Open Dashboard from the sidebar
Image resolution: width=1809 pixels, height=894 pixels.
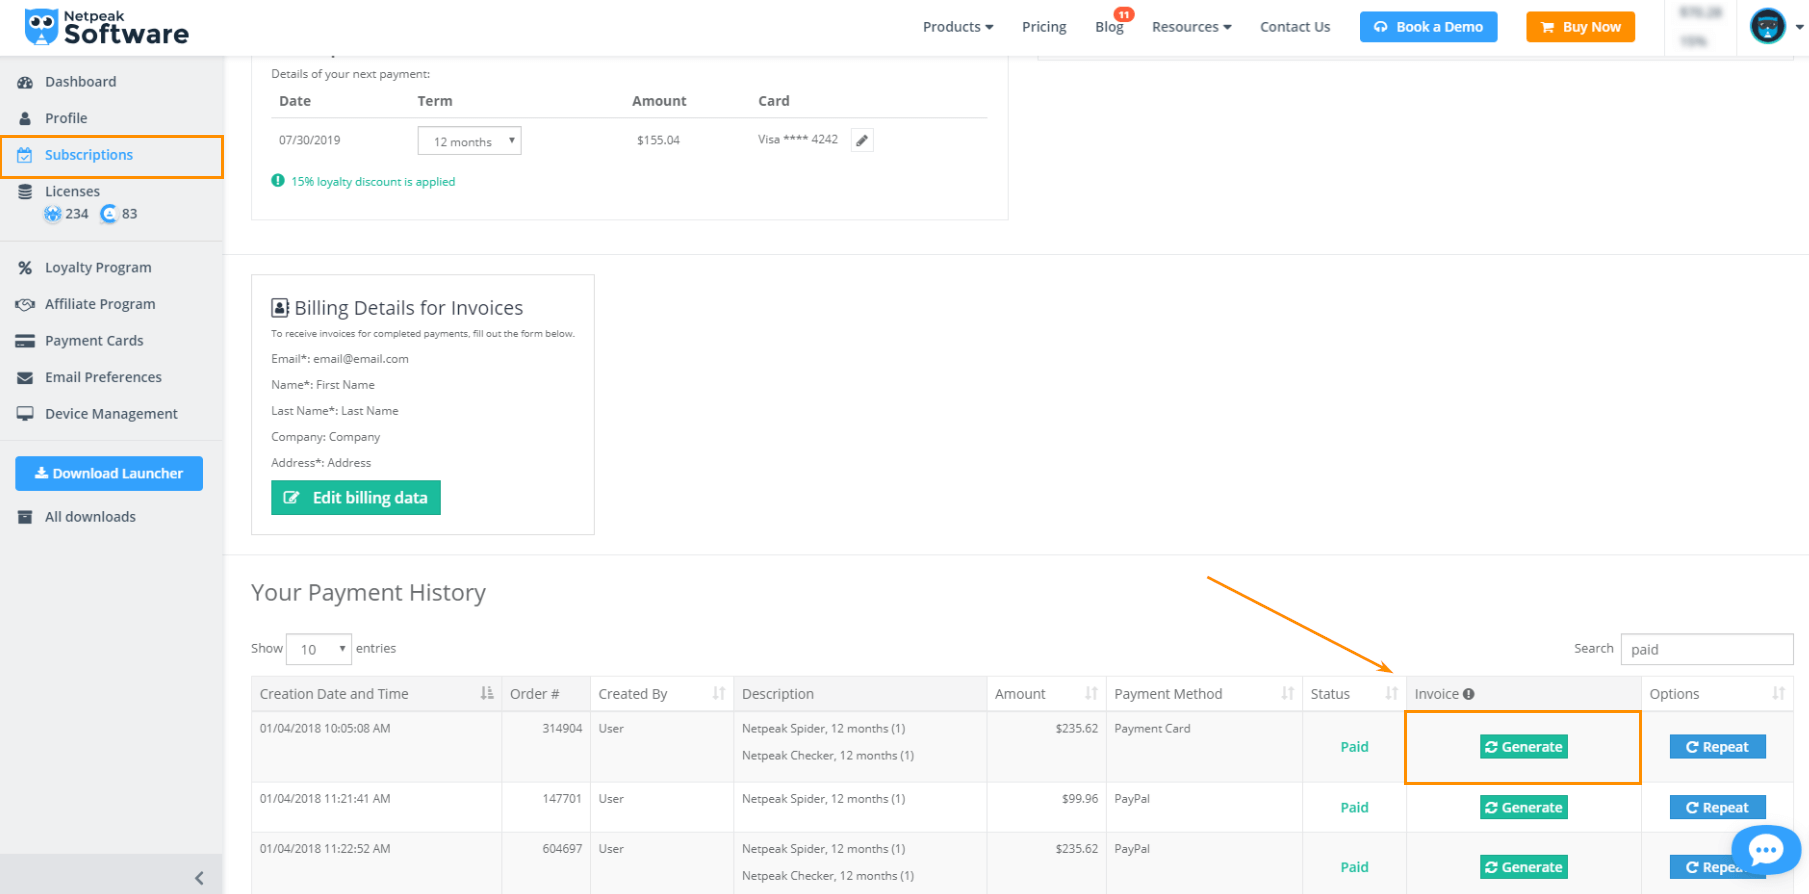(80, 82)
